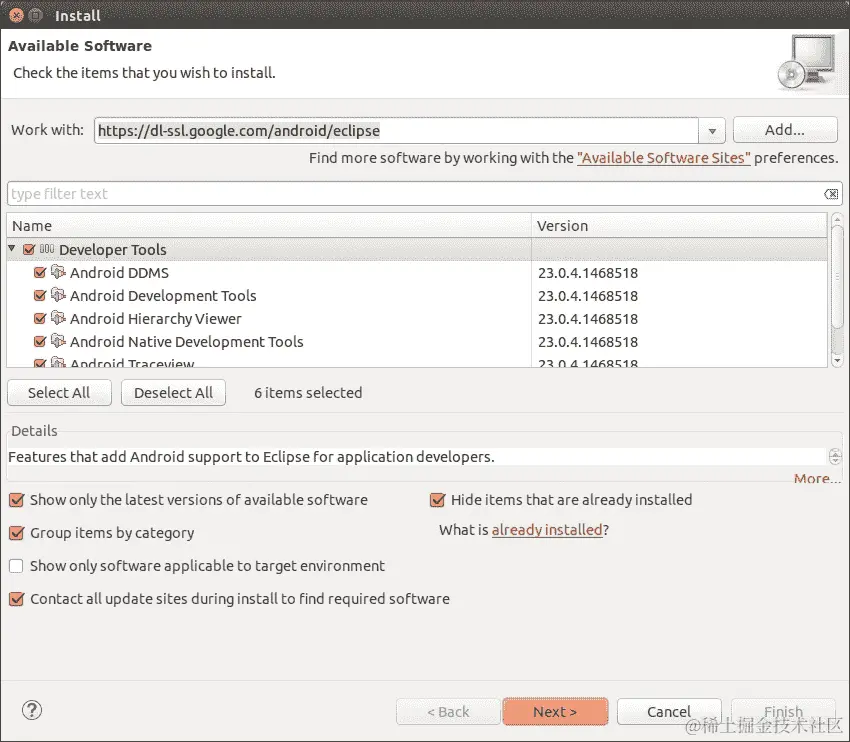Toggle Show only the latest versions checkbox

pyautogui.click(x=17, y=500)
